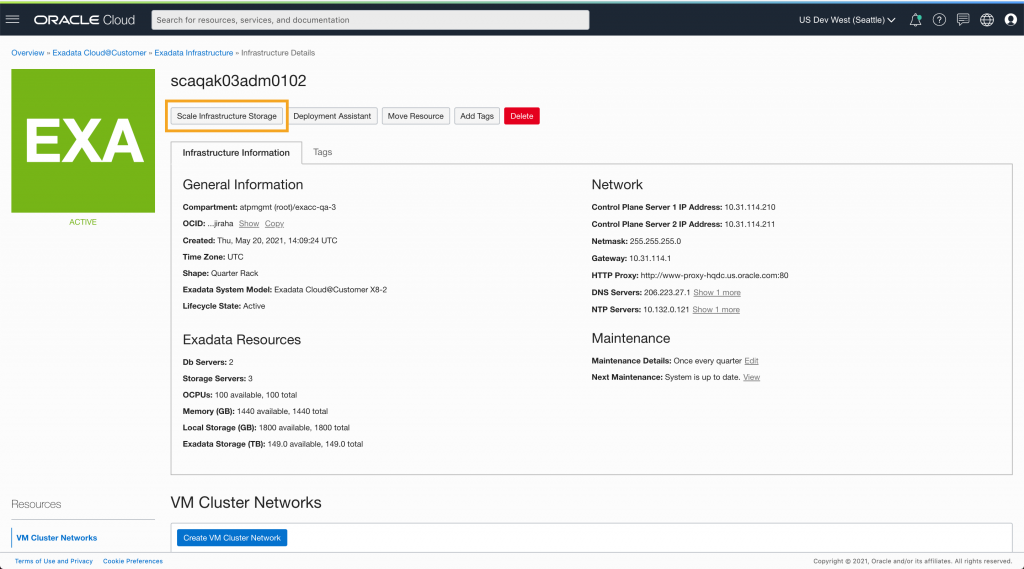Select the Infrastructure Information tab

point(236,152)
